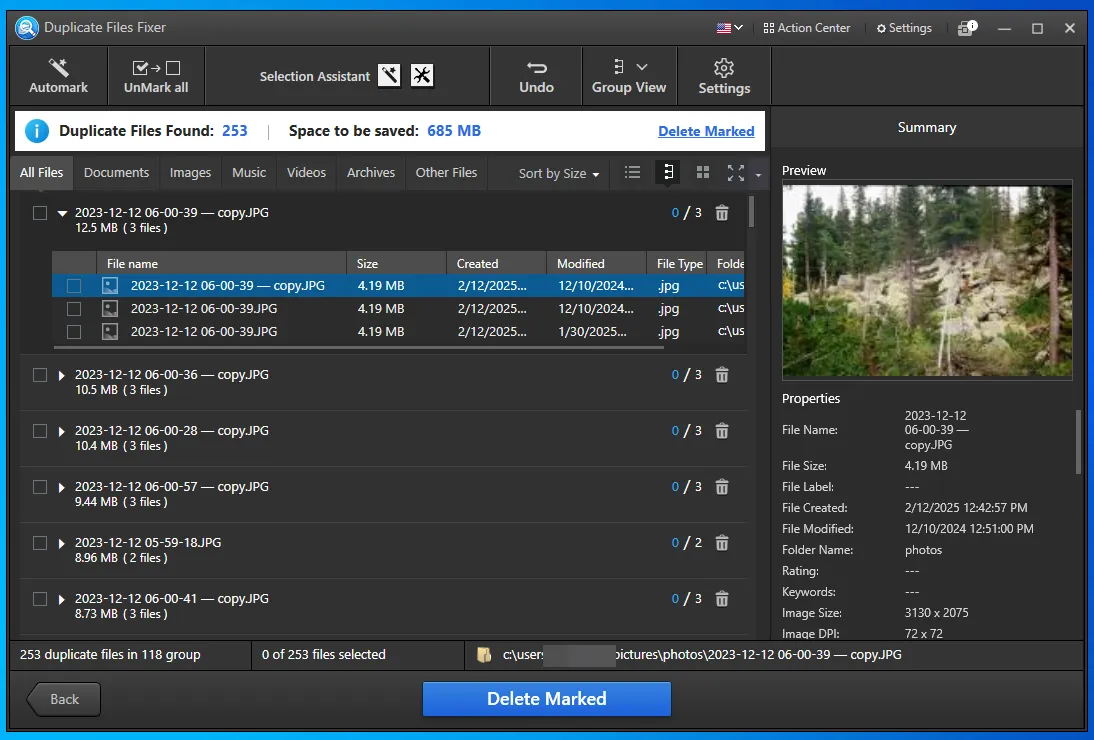Click the blue Delete Marked button
This screenshot has height=740, width=1094.
tap(546, 699)
